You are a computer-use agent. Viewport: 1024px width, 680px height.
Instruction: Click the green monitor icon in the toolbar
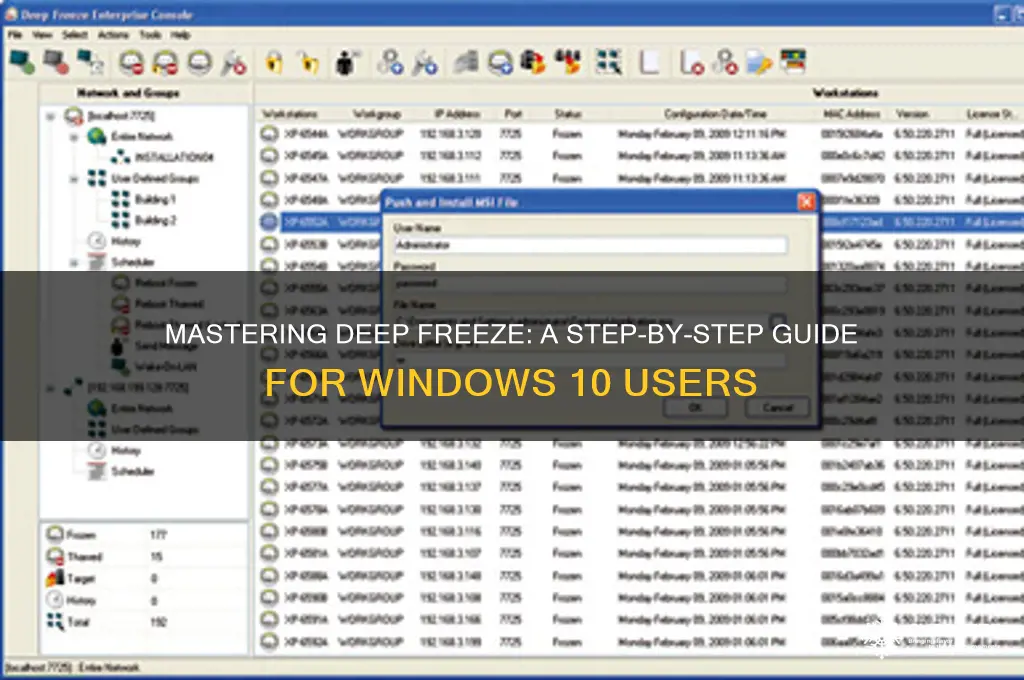[x=22, y=63]
